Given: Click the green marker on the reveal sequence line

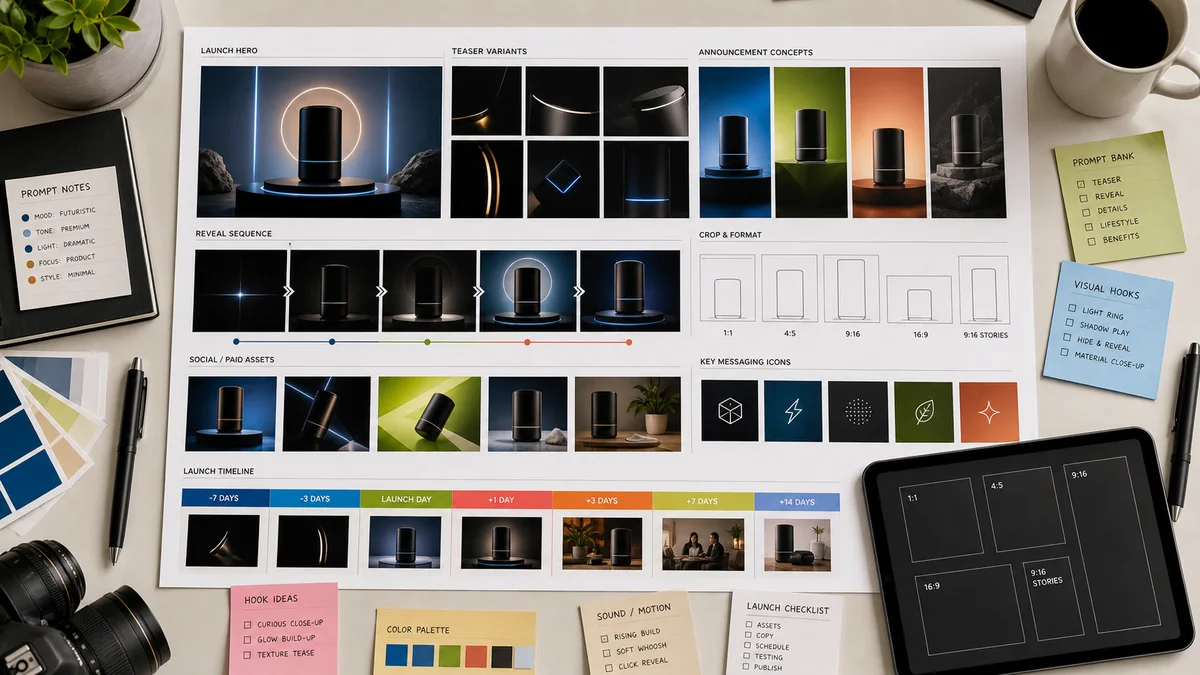Looking at the screenshot, I should (x=427, y=342).
